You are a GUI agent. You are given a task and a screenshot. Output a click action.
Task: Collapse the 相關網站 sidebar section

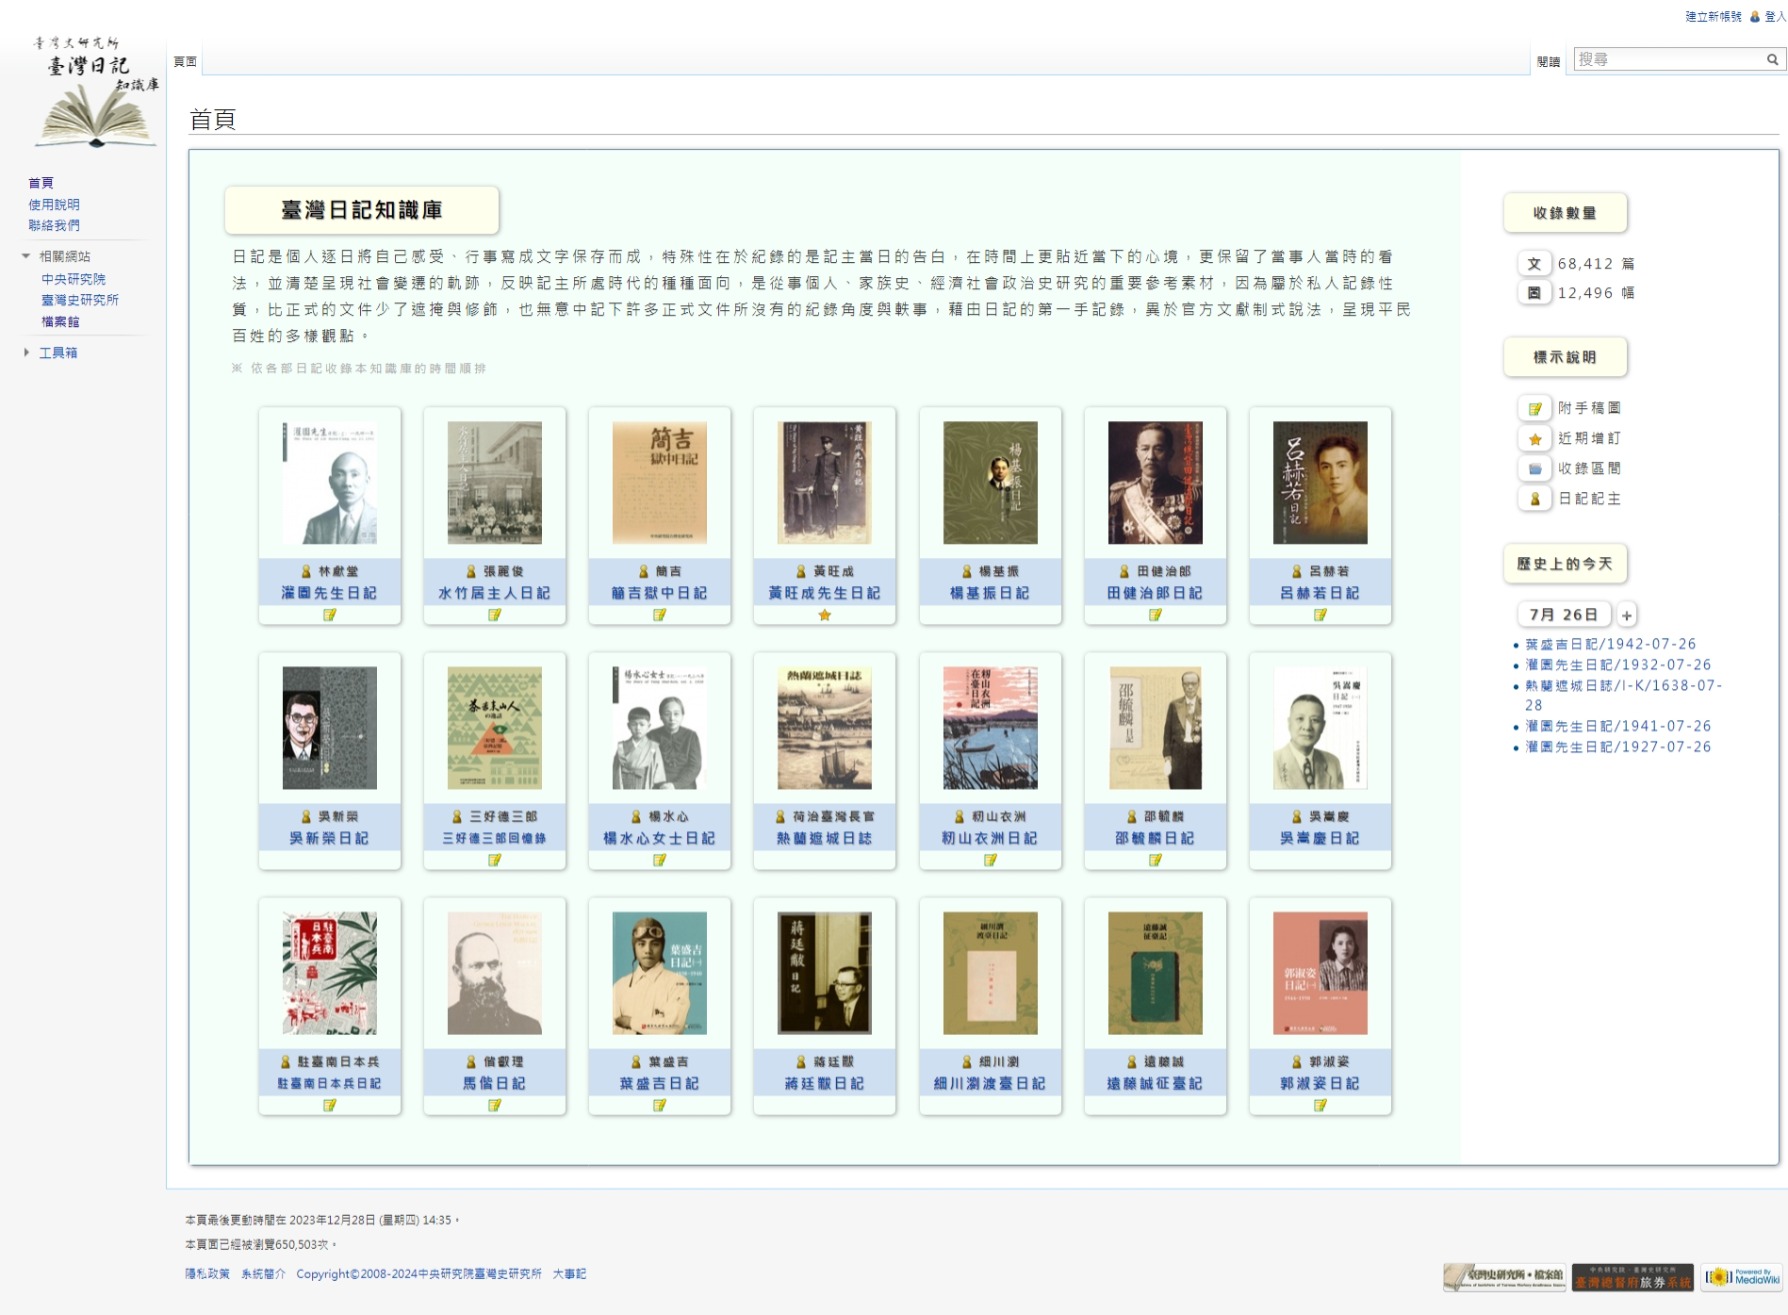(27, 256)
